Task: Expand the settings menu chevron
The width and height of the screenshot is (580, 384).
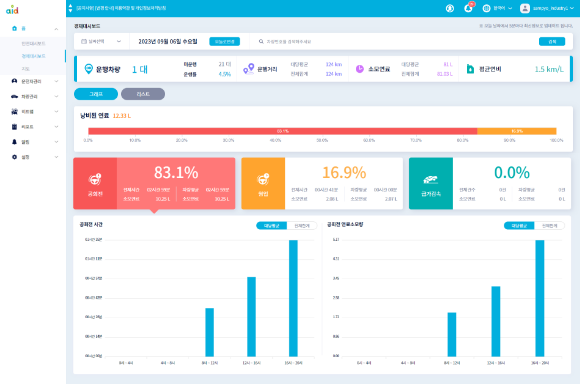Action: click(x=56, y=157)
